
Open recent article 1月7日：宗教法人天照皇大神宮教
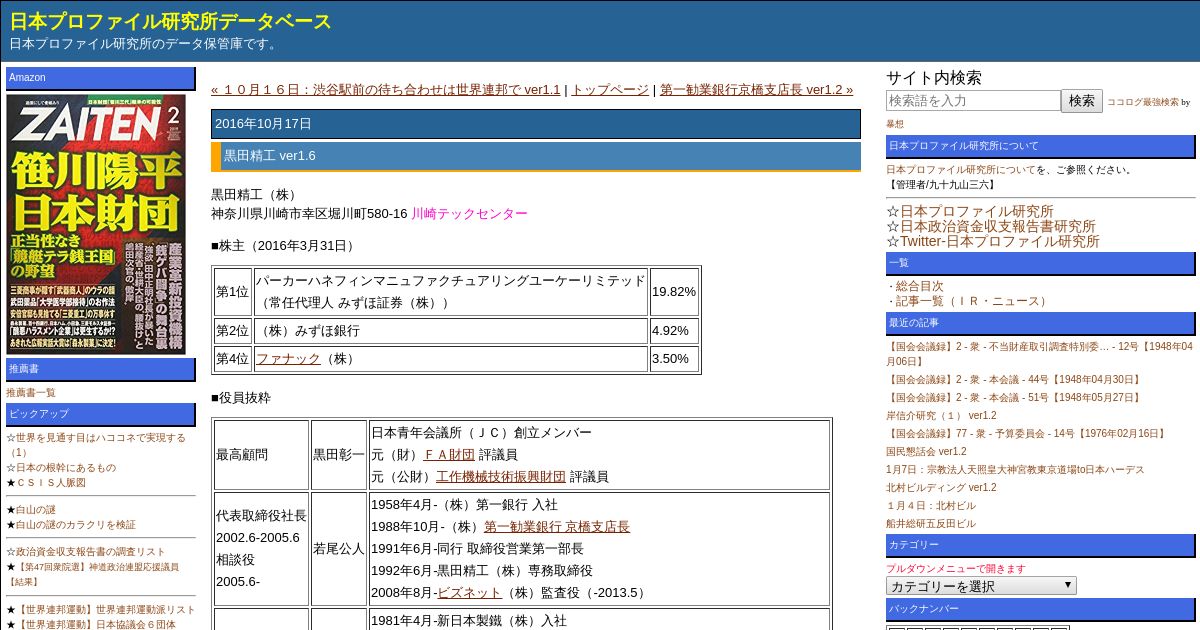(1015, 470)
